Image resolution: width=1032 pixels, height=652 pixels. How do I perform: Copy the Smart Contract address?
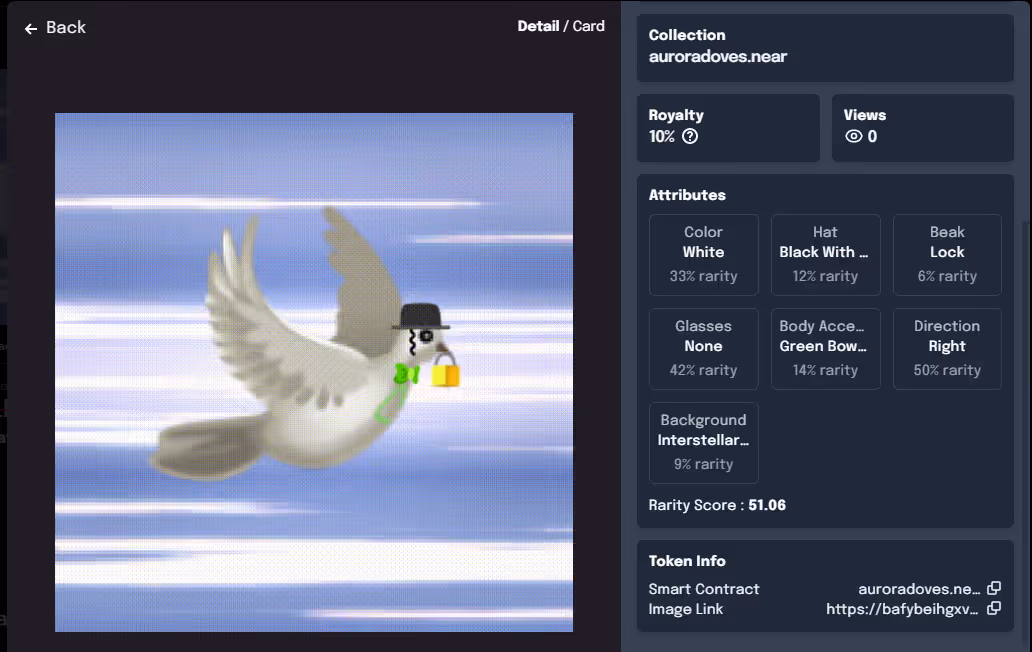click(x=994, y=588)
